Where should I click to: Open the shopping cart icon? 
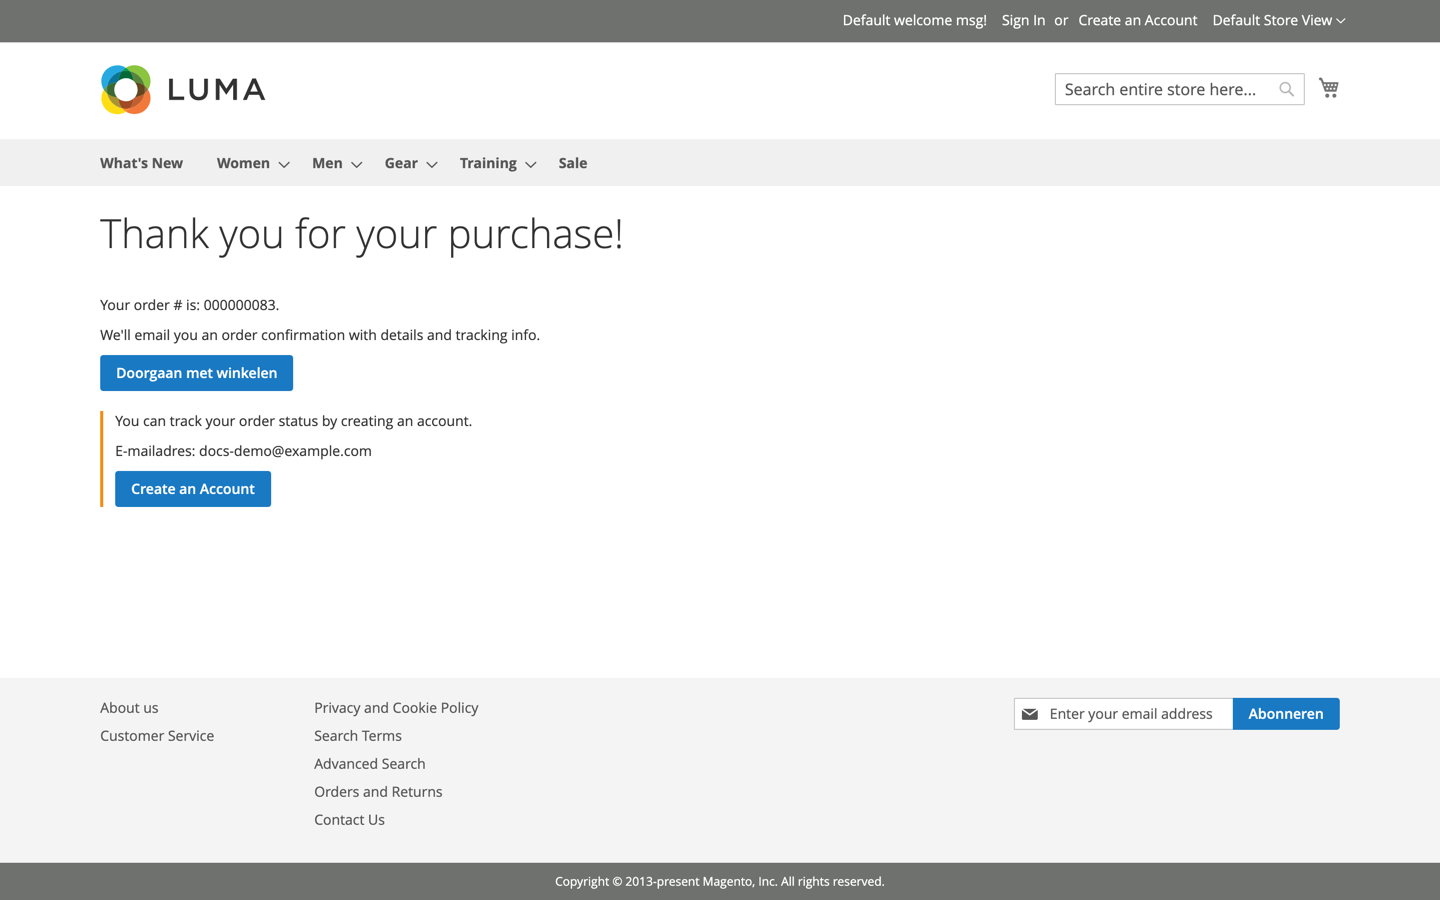pyautogui.click(x=1328, y=88)
